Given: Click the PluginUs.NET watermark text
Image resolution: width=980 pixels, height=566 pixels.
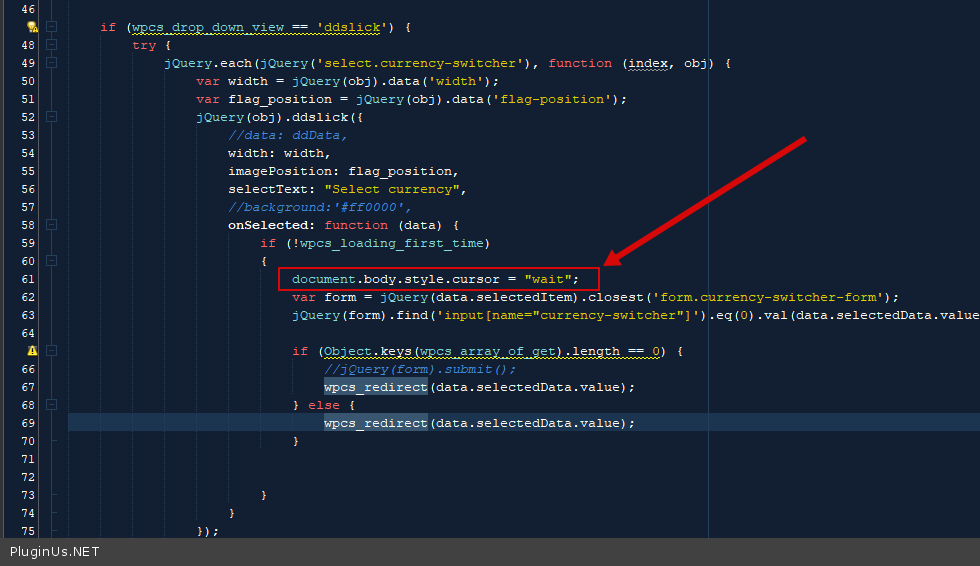Looking at the screenshot, I should point(54,552).
